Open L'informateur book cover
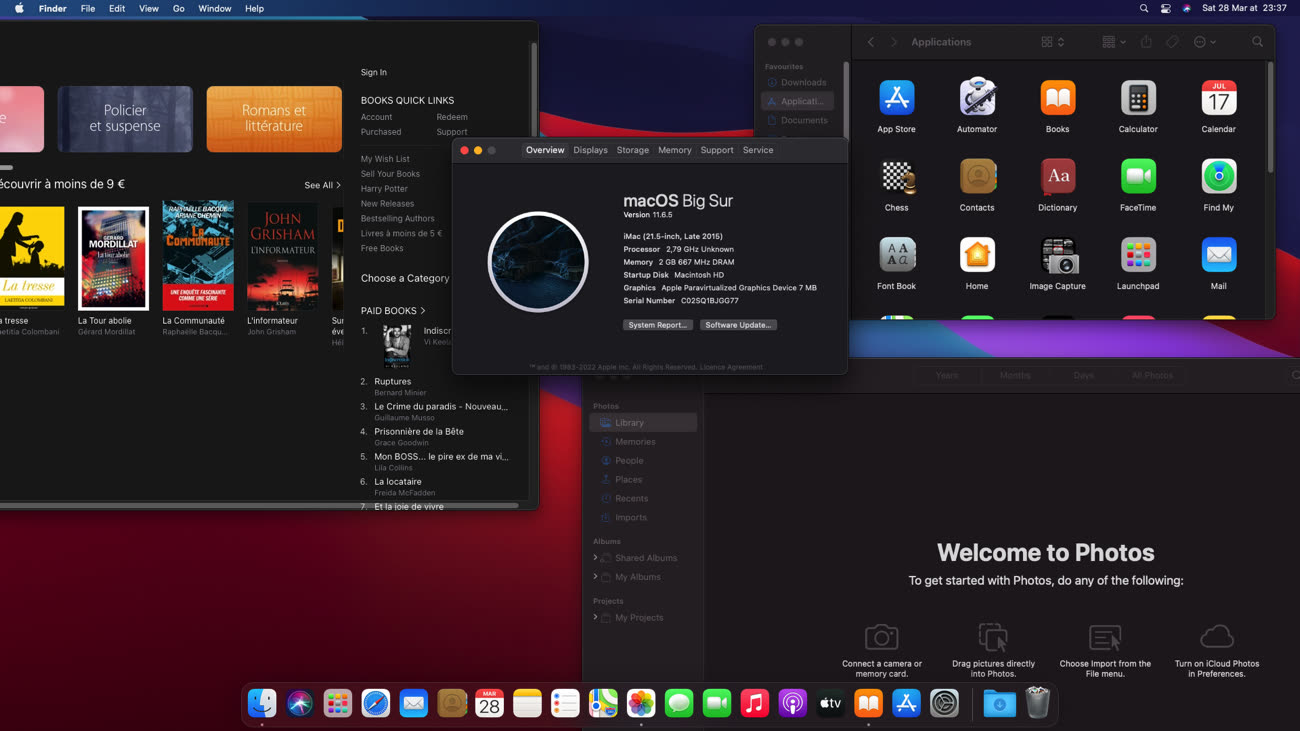Screen dimensions: 1300x731 click(x=282, y=258)
